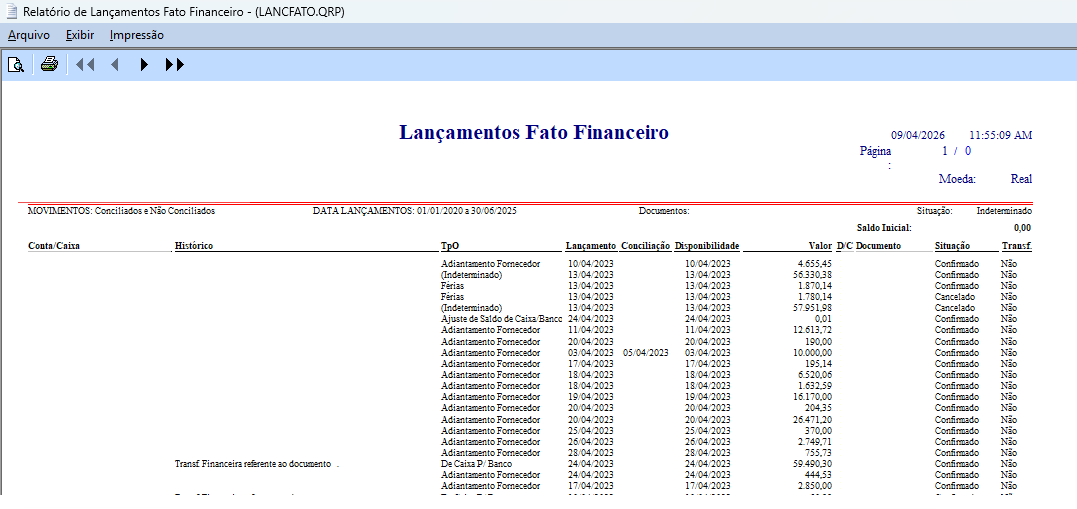1077x509 pixels.
Task: Advance to the next report page
Action: pyautogui.click(x=144, y=65)
